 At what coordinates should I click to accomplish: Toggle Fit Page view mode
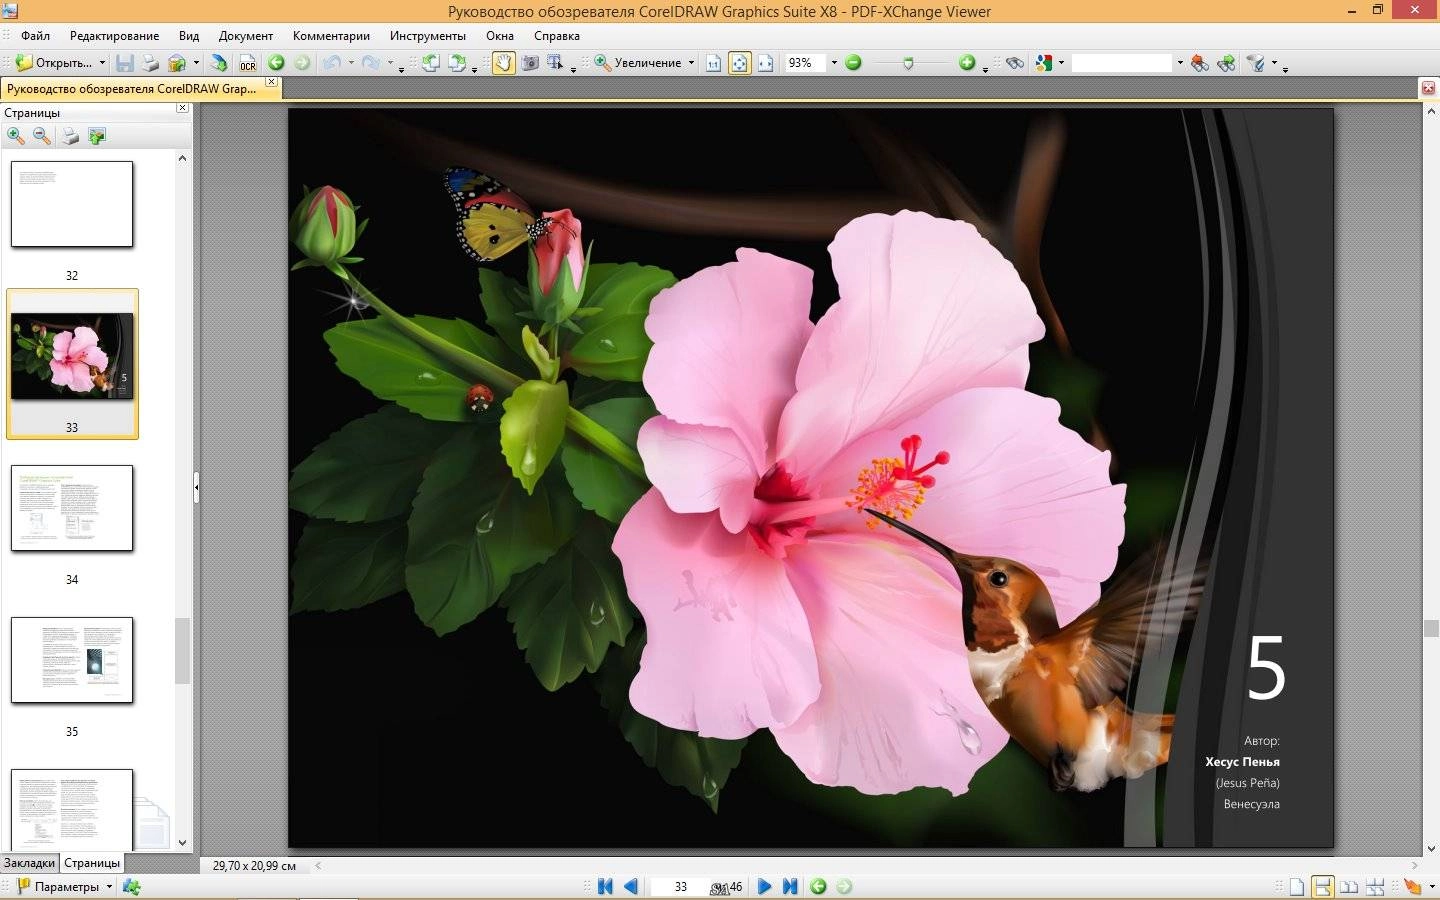(739, 63)
